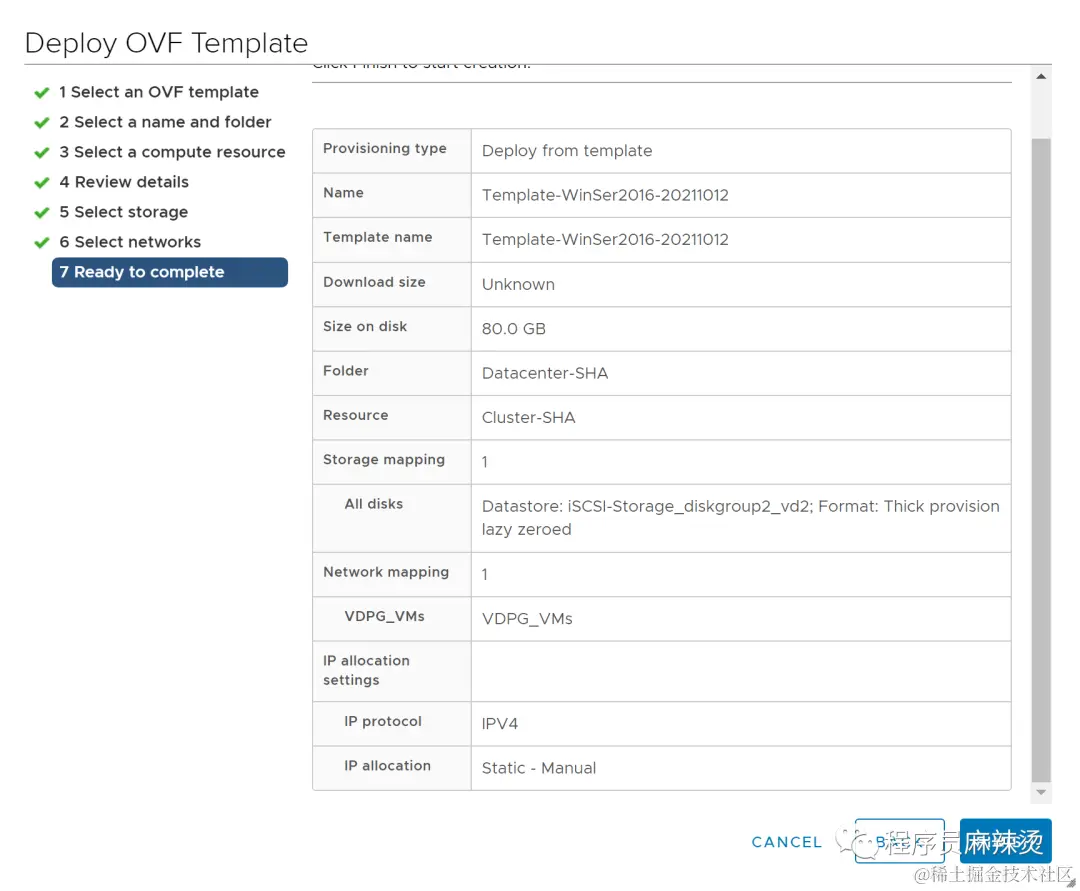
Task: Click the scrollbar down arrow
Action: point(1041,793)
